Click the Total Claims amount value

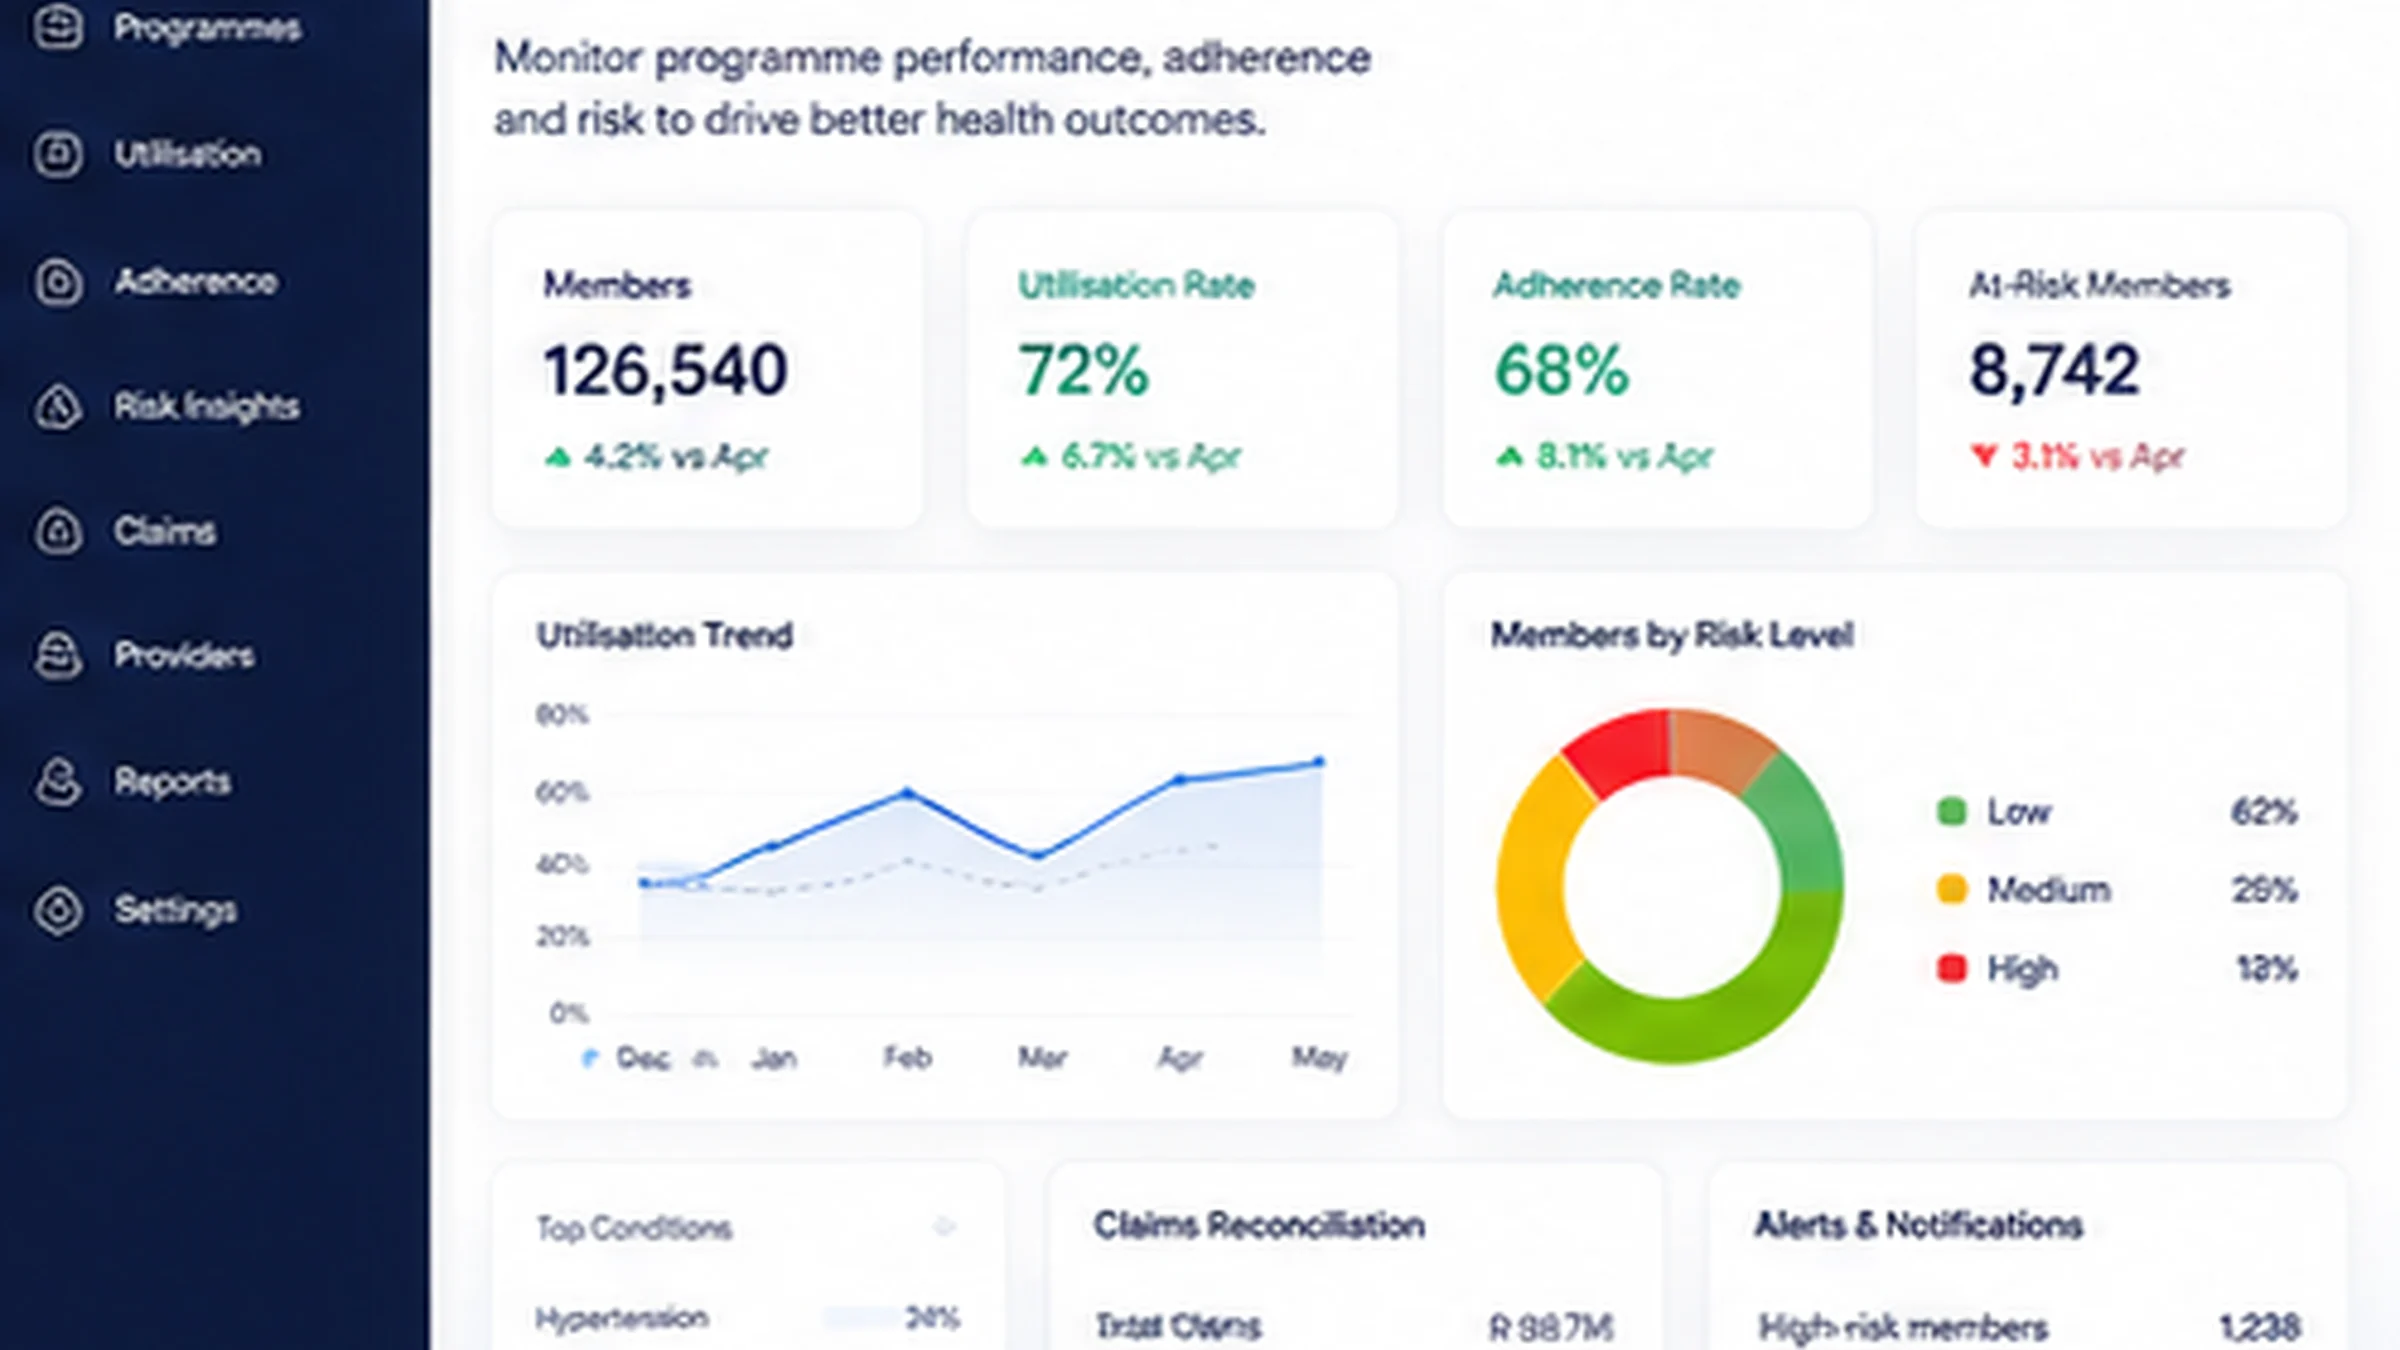(x=1551, y=1327)
